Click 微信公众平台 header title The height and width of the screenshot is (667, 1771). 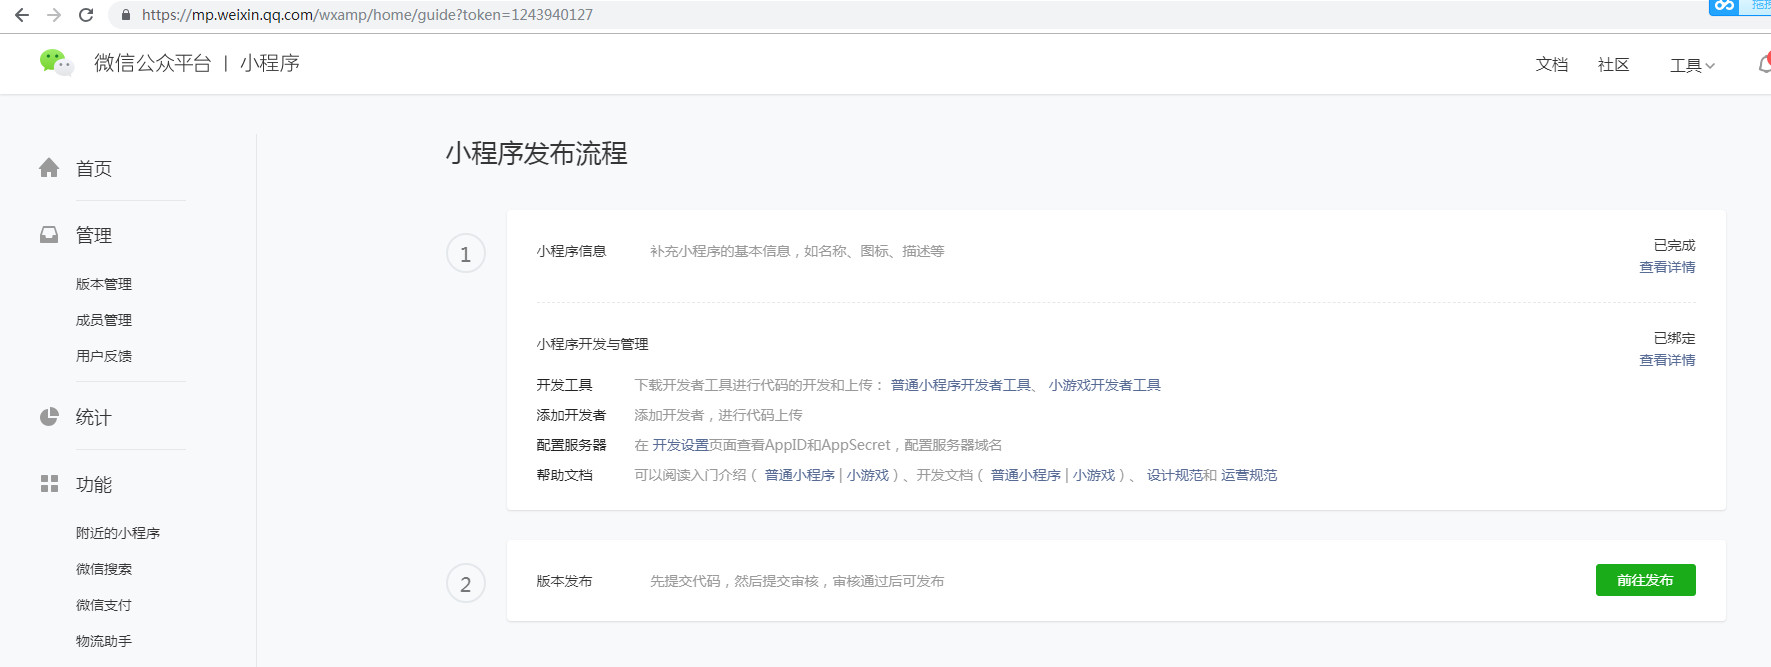[152, 63]
